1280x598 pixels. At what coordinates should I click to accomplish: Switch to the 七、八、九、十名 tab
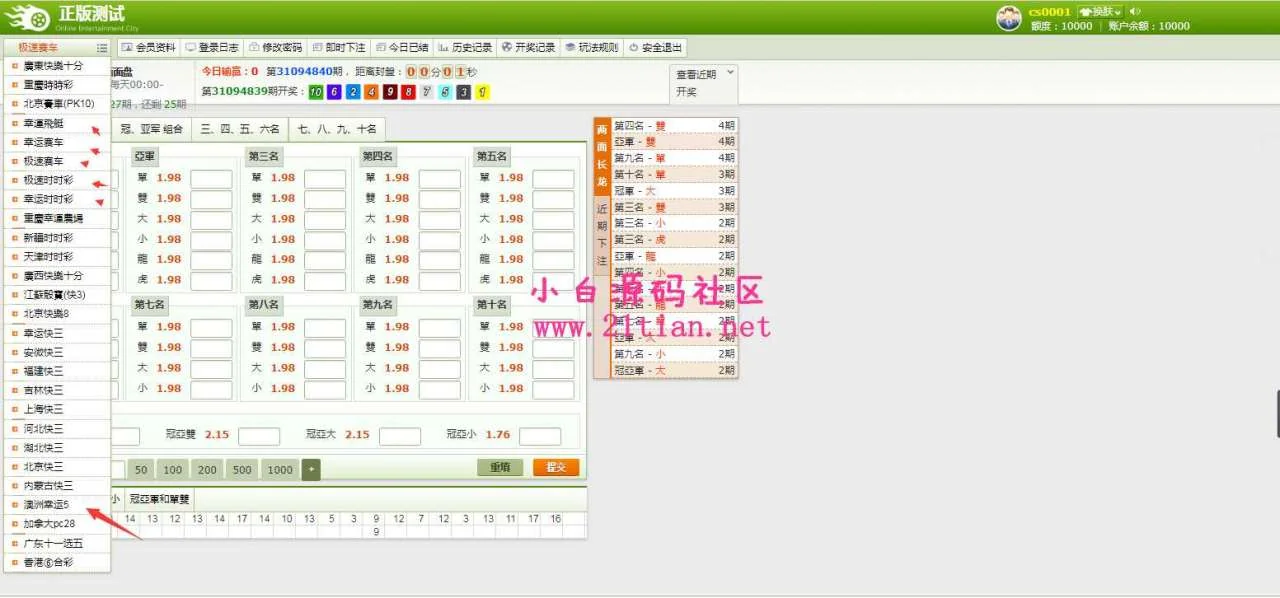337,129
